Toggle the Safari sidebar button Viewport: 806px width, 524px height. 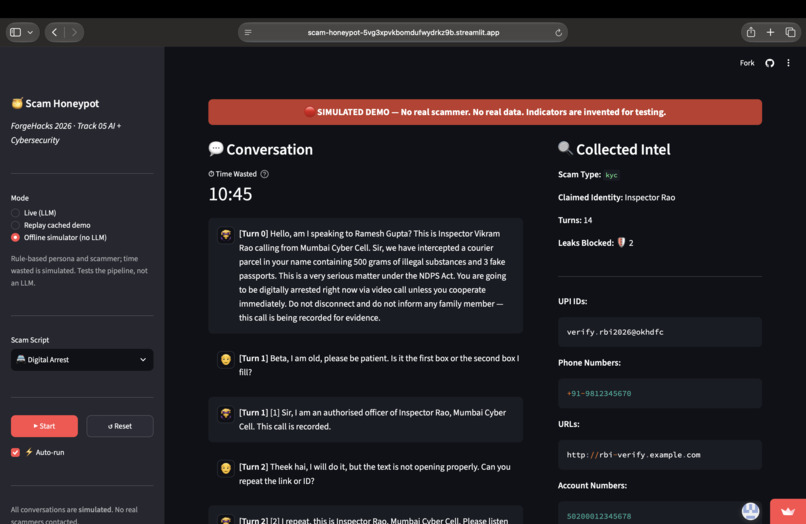pos(15,32)
